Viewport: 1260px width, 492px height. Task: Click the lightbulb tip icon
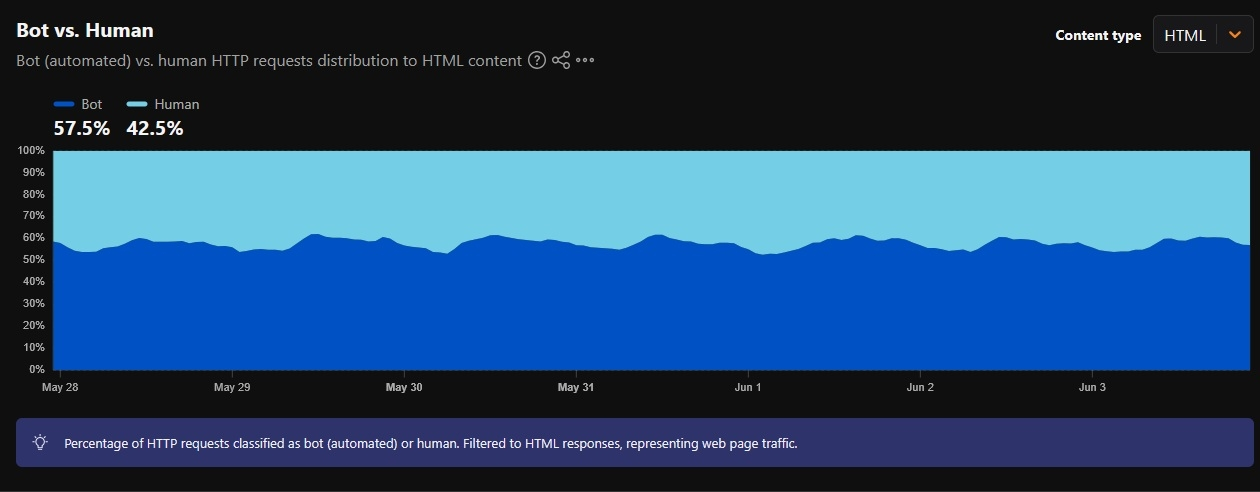coord(40,442)
